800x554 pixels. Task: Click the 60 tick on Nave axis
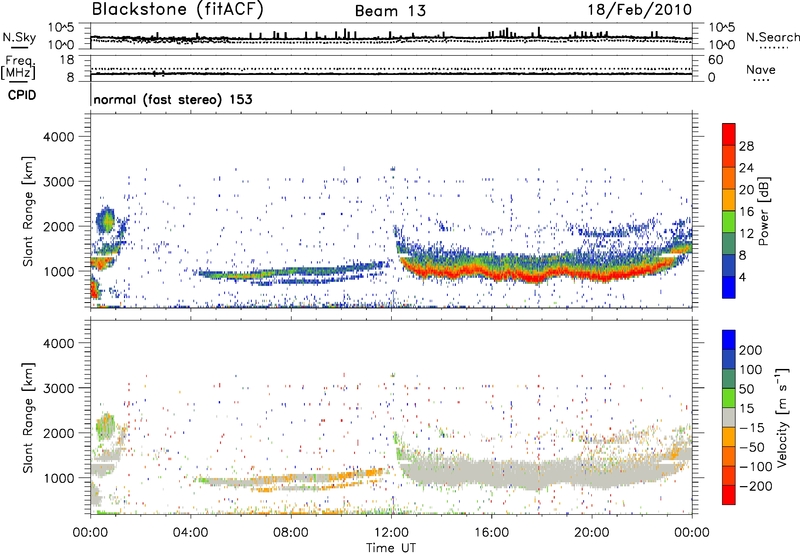(715, 60)
